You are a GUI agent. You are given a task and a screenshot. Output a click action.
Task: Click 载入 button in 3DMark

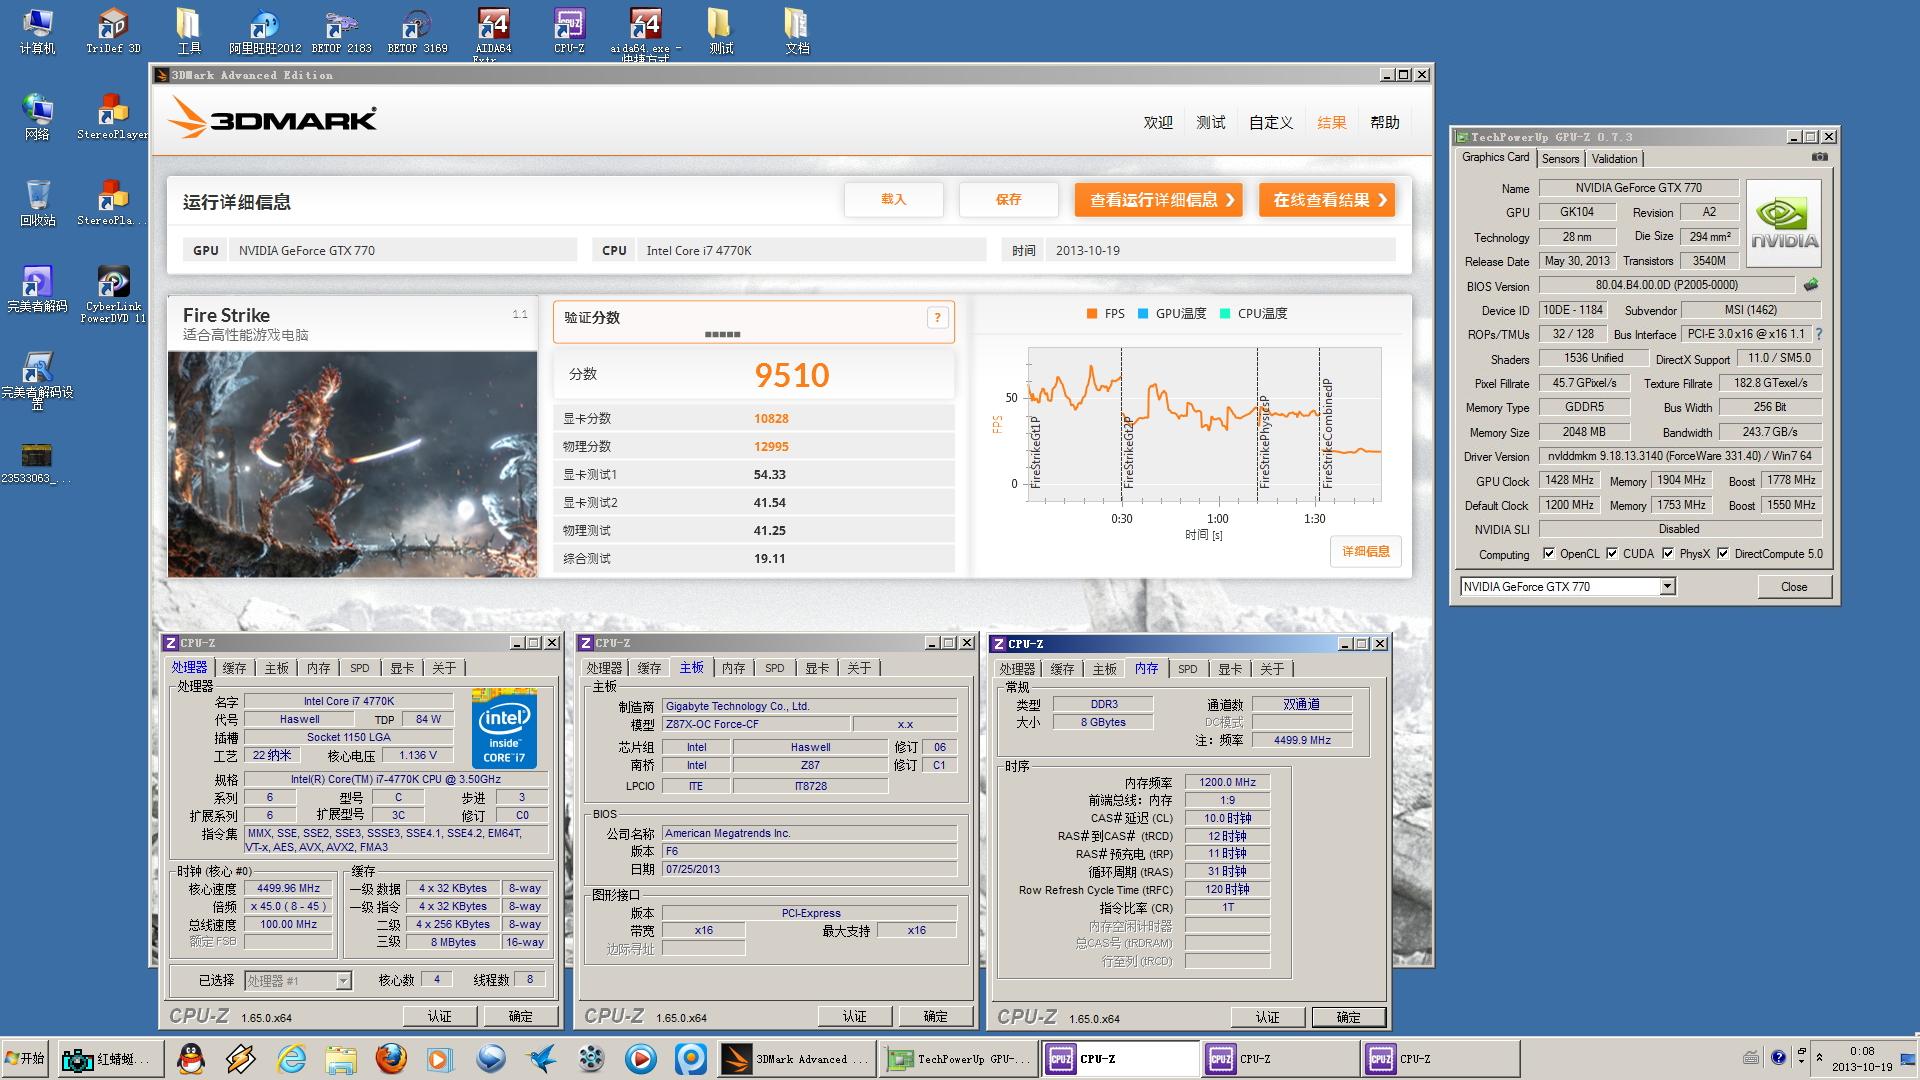[893, 199]
